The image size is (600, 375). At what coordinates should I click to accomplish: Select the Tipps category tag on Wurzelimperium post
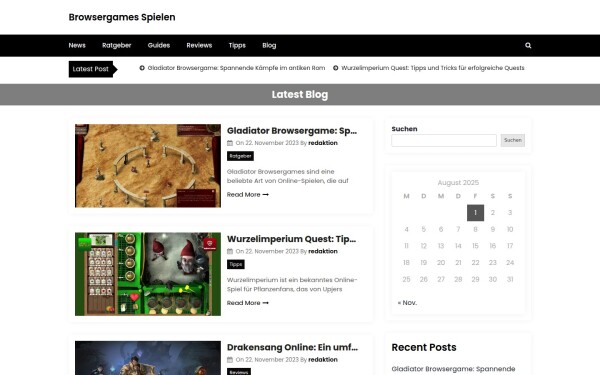tap(236, 264)
